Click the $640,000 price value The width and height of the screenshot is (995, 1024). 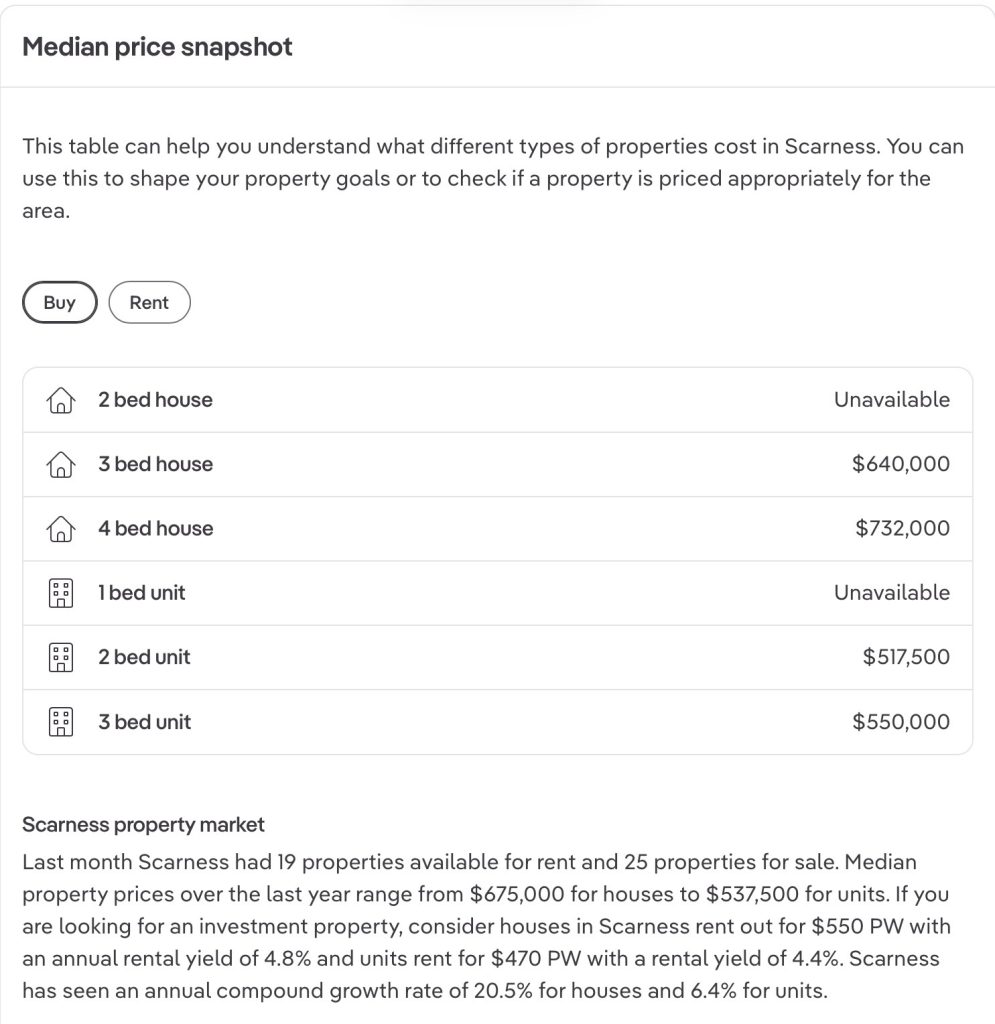(900, 464)
